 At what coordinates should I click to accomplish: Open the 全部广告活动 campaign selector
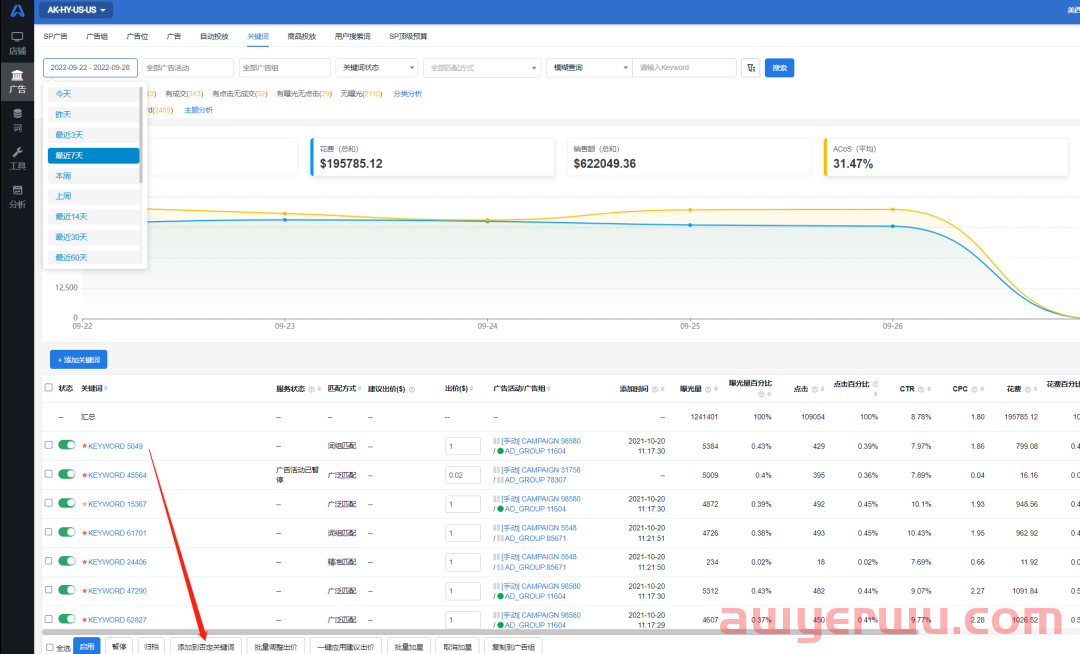point(188,67)
